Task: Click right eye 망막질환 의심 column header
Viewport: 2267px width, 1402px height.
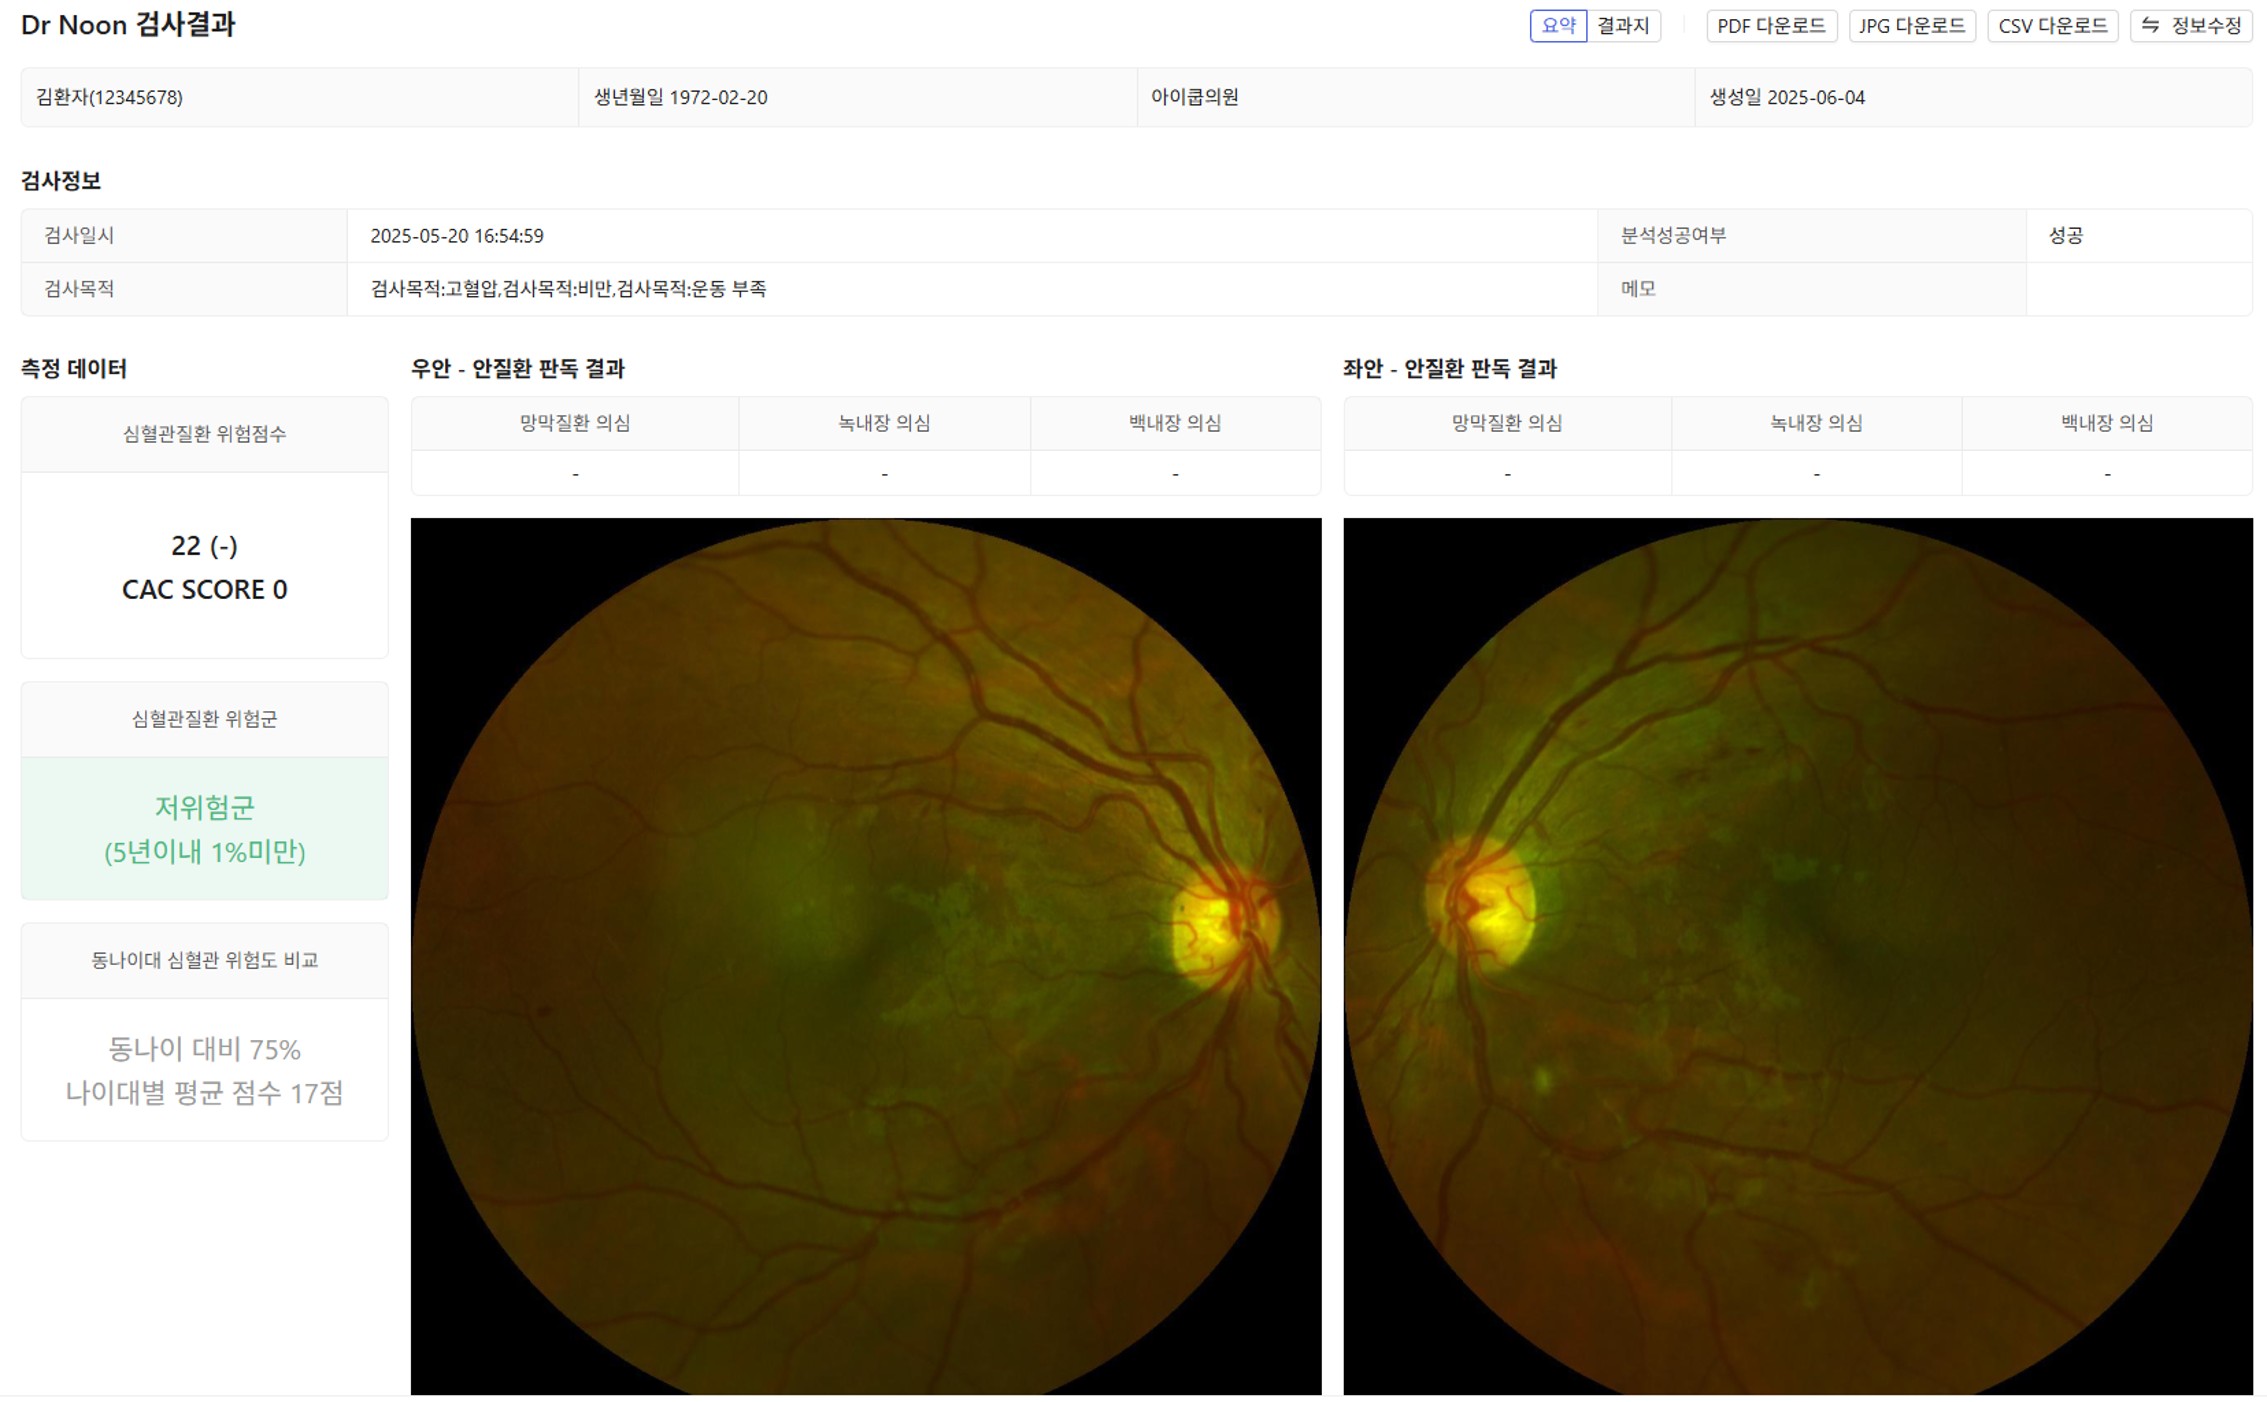Action: 574,423
